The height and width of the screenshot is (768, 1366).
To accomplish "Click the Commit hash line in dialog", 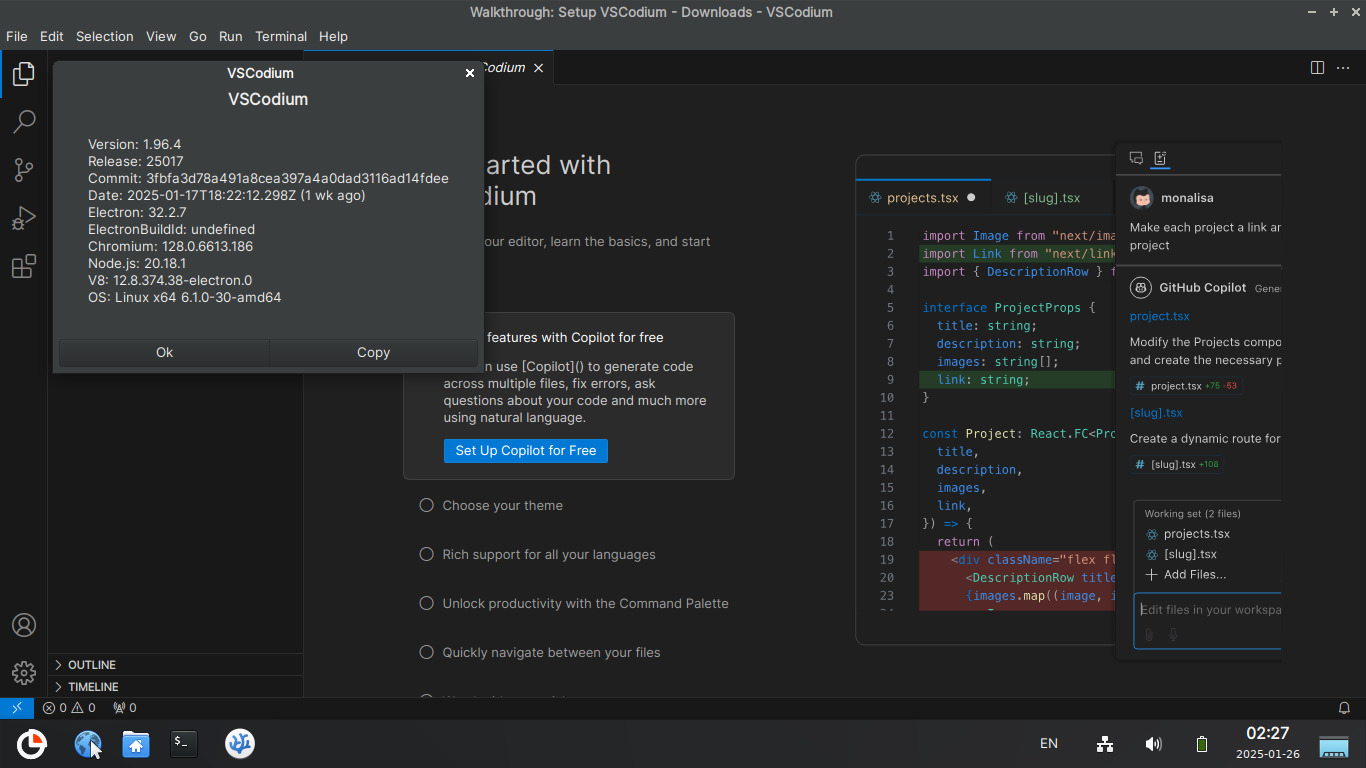I will pos(268,178).
